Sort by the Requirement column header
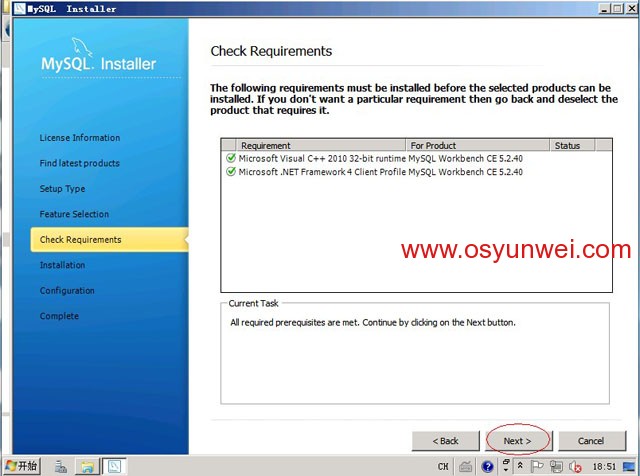The image size is (640, 476). (314, 145)
